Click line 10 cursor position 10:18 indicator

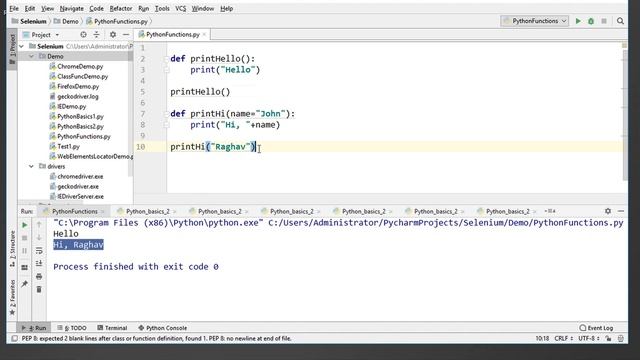pyautogui.click(x=542, y=338)
